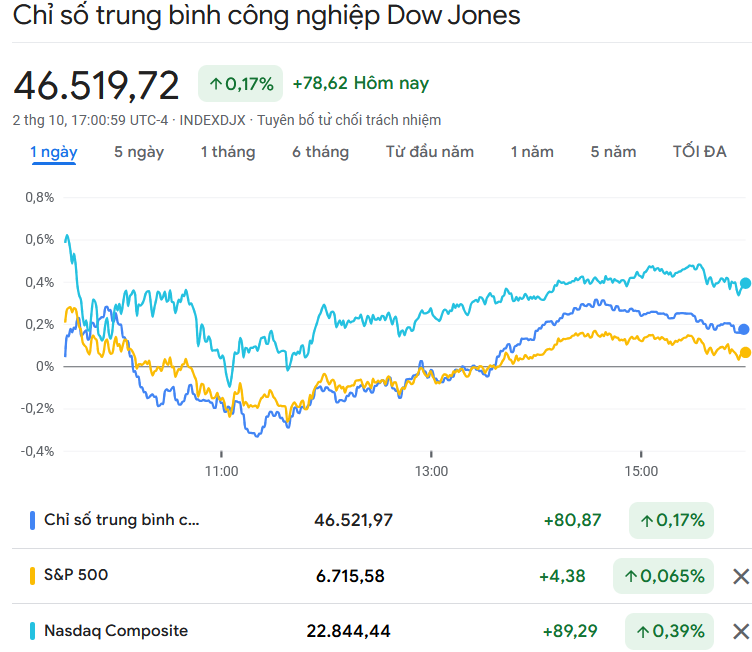Select the 5 năm range tab
Image resolution: width=752 pixels, height=652 pixels.
point(613,152)
